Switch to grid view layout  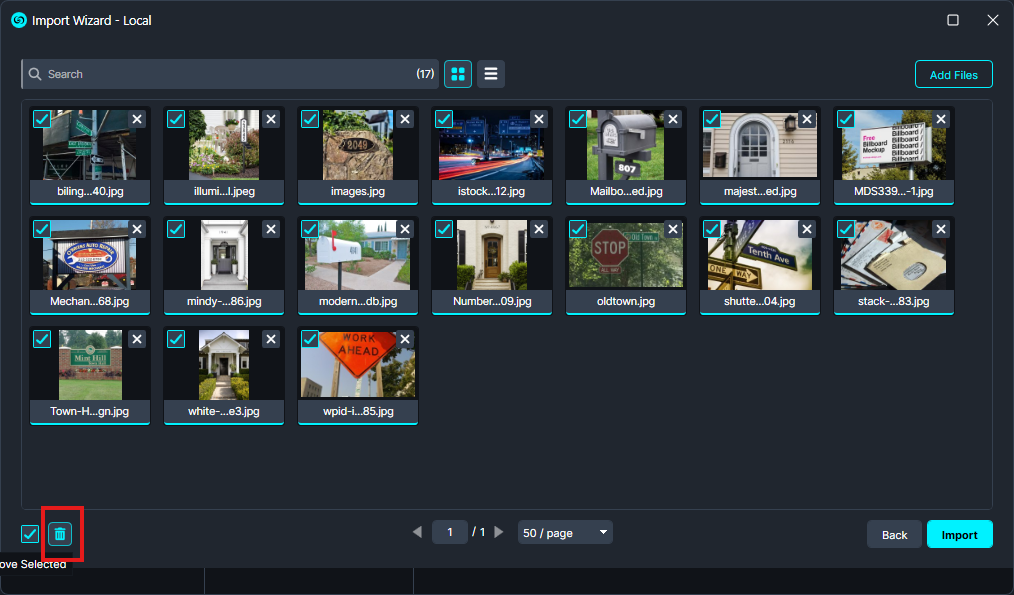click(x=458, y=74)
